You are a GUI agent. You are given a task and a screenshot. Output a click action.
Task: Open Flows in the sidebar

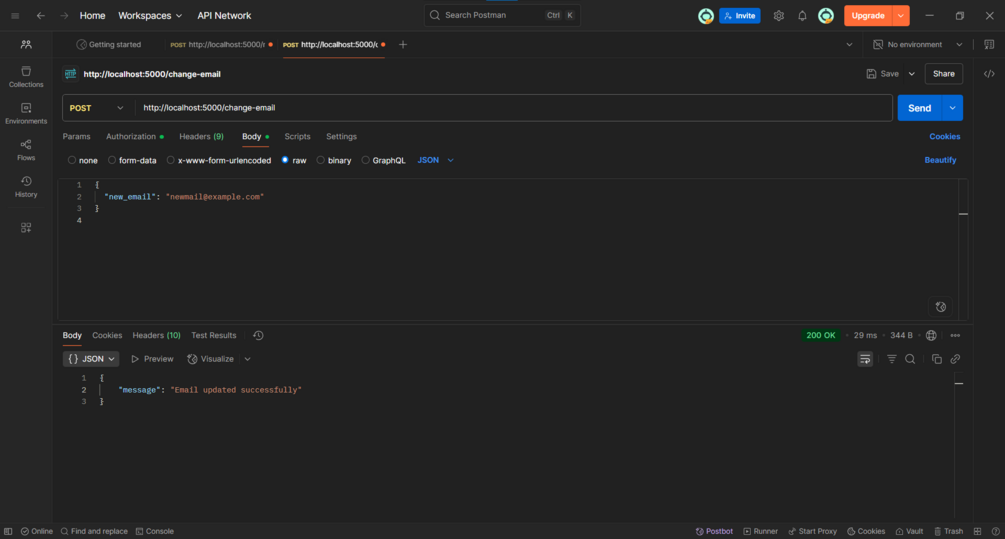26,150
